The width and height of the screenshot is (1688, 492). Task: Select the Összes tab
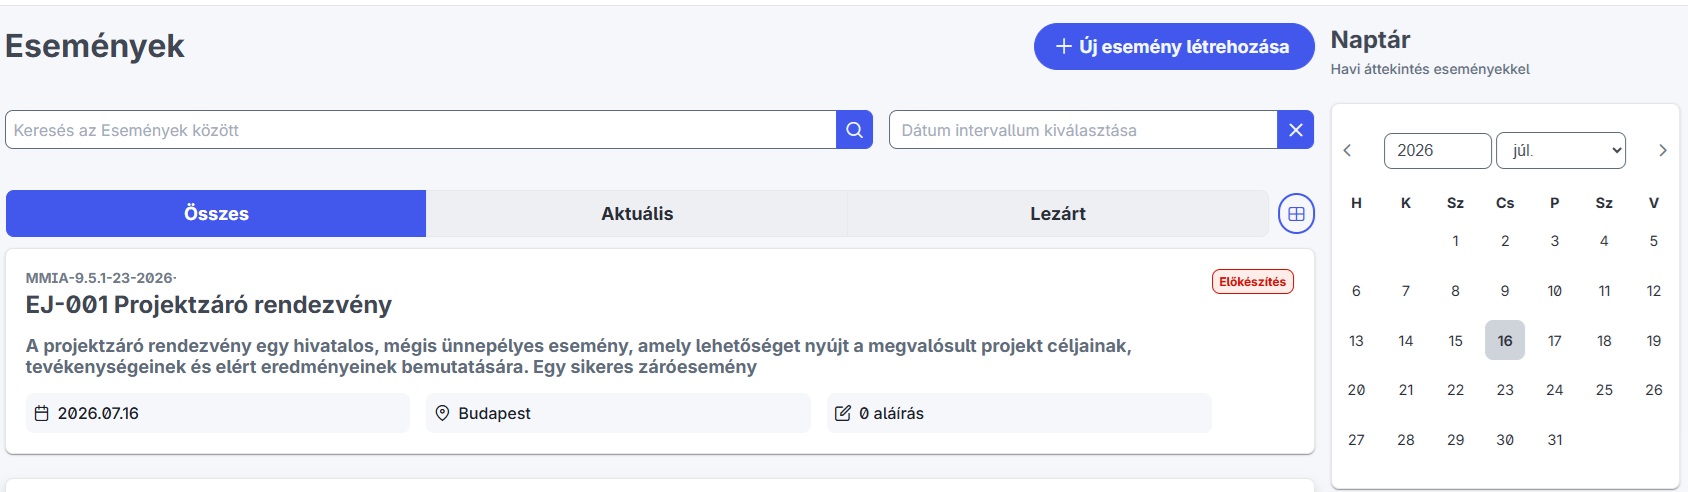[x=216, y=214]
